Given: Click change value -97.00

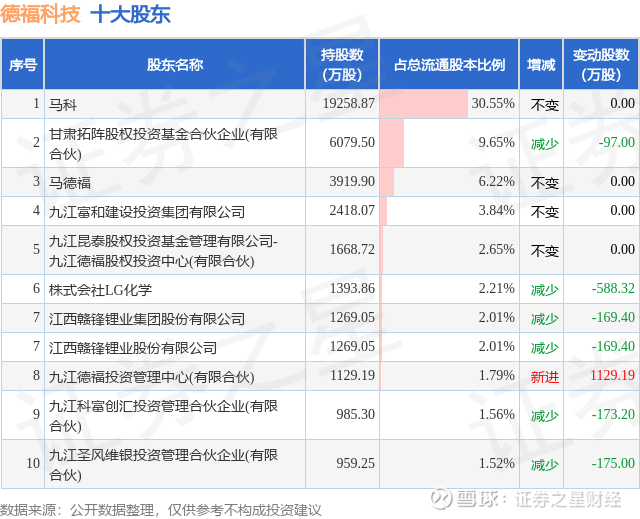Looking at the screenshot, I should coord(616,142).
